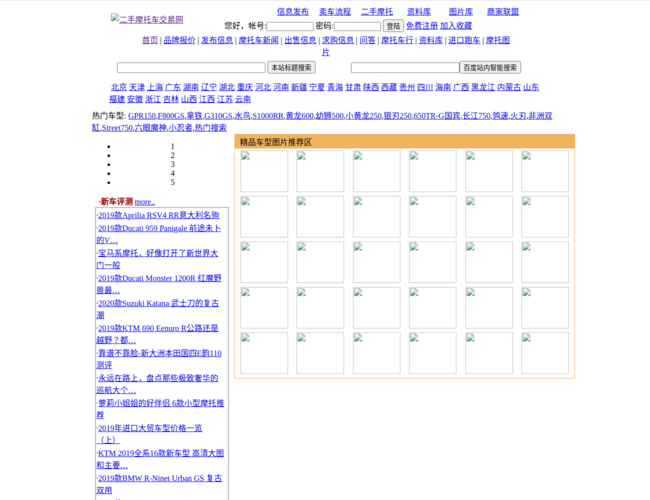This screenshot has width=650, height=500.
Task: Click the bottom-left thumbnail in the picture grid
Action: [264, 353]
